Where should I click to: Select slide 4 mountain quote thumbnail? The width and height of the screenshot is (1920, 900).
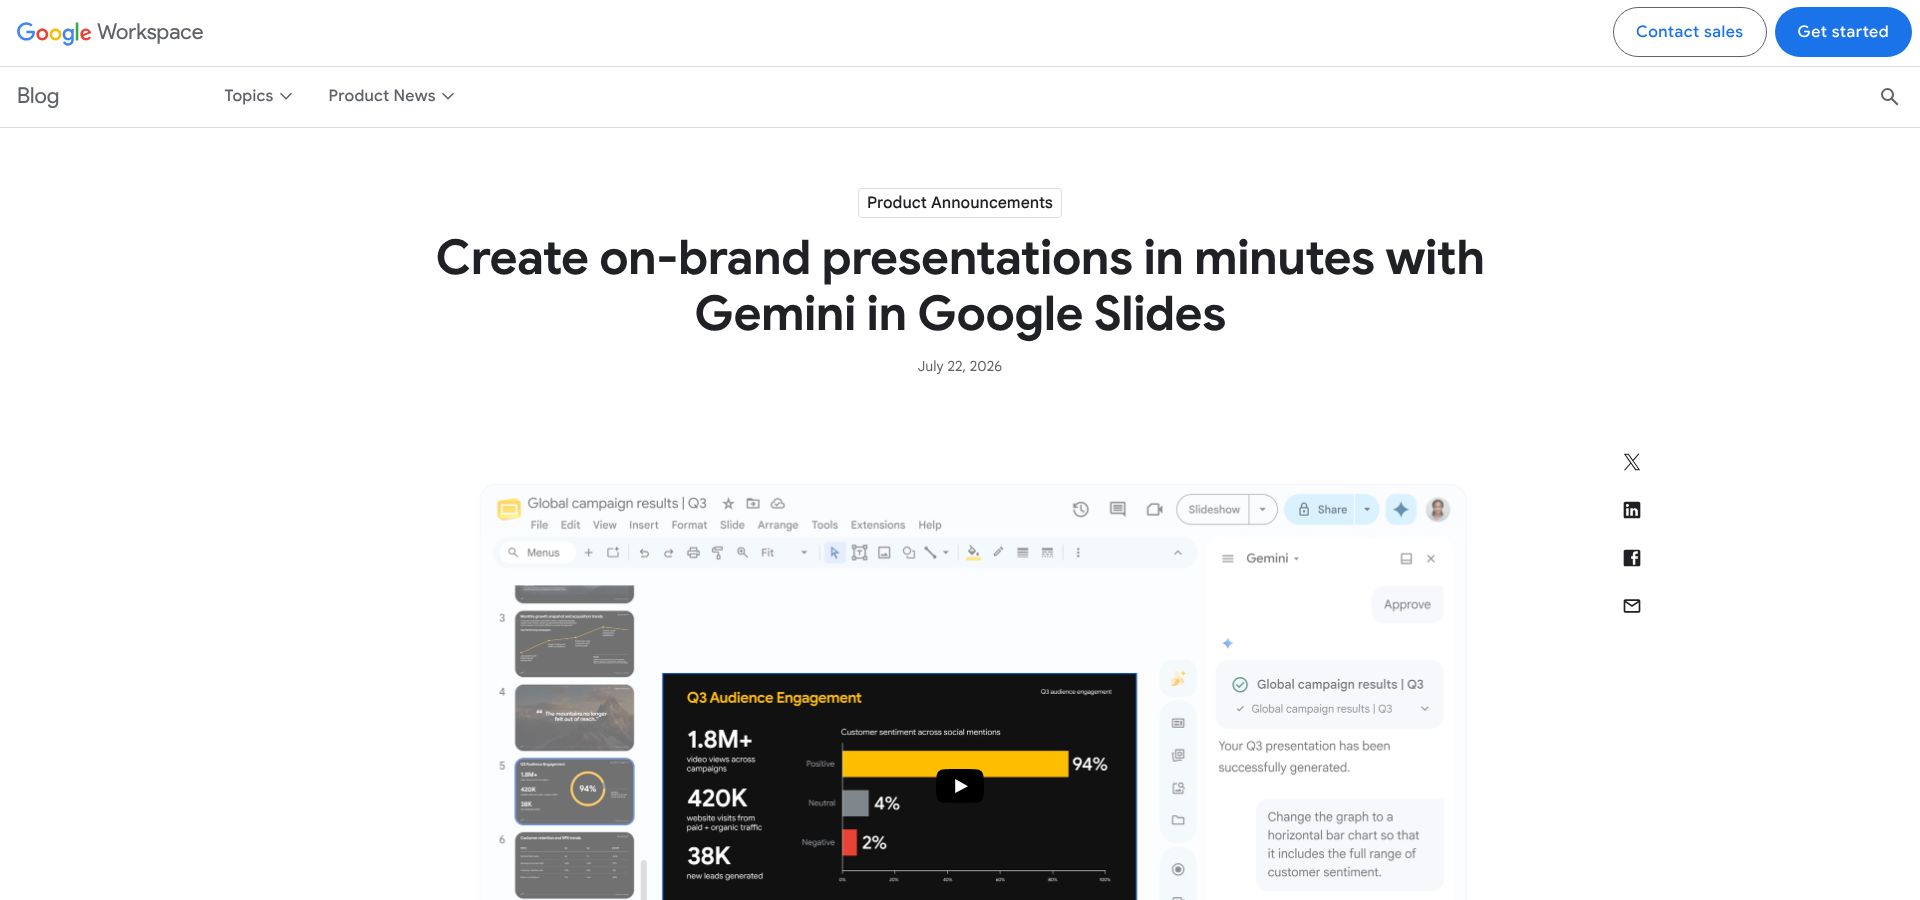click(574, 717)
